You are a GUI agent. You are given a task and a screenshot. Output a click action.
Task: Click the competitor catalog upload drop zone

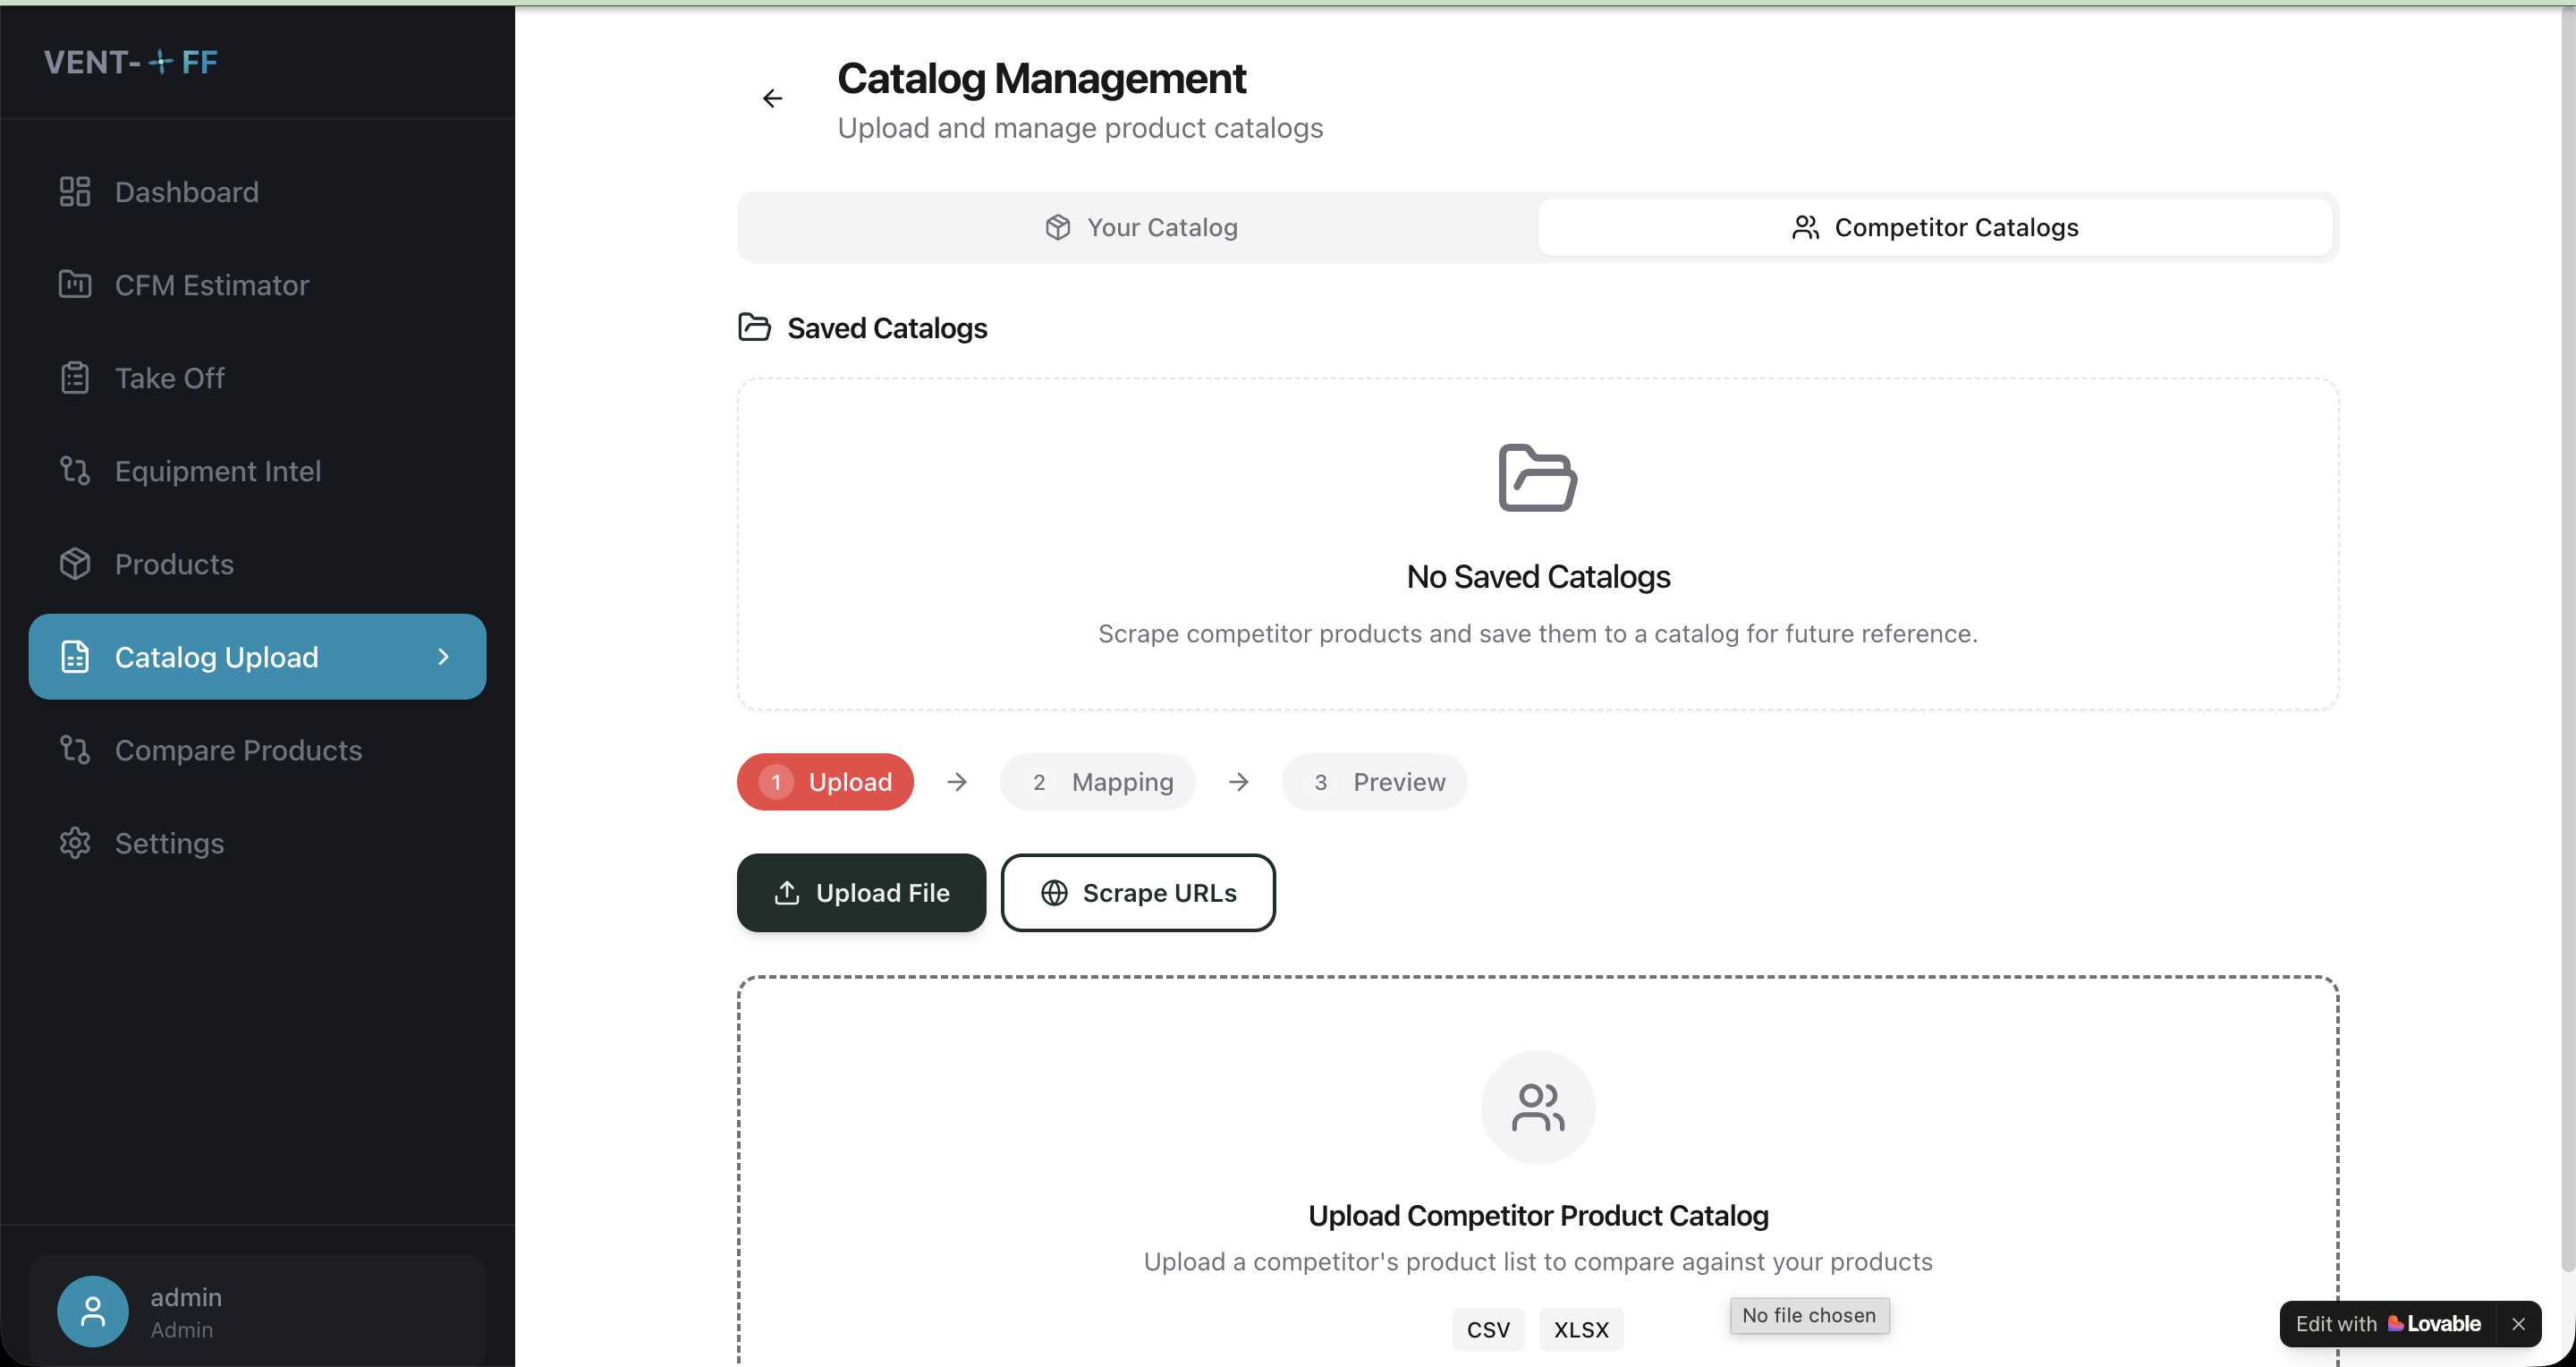(1537, 1170)
